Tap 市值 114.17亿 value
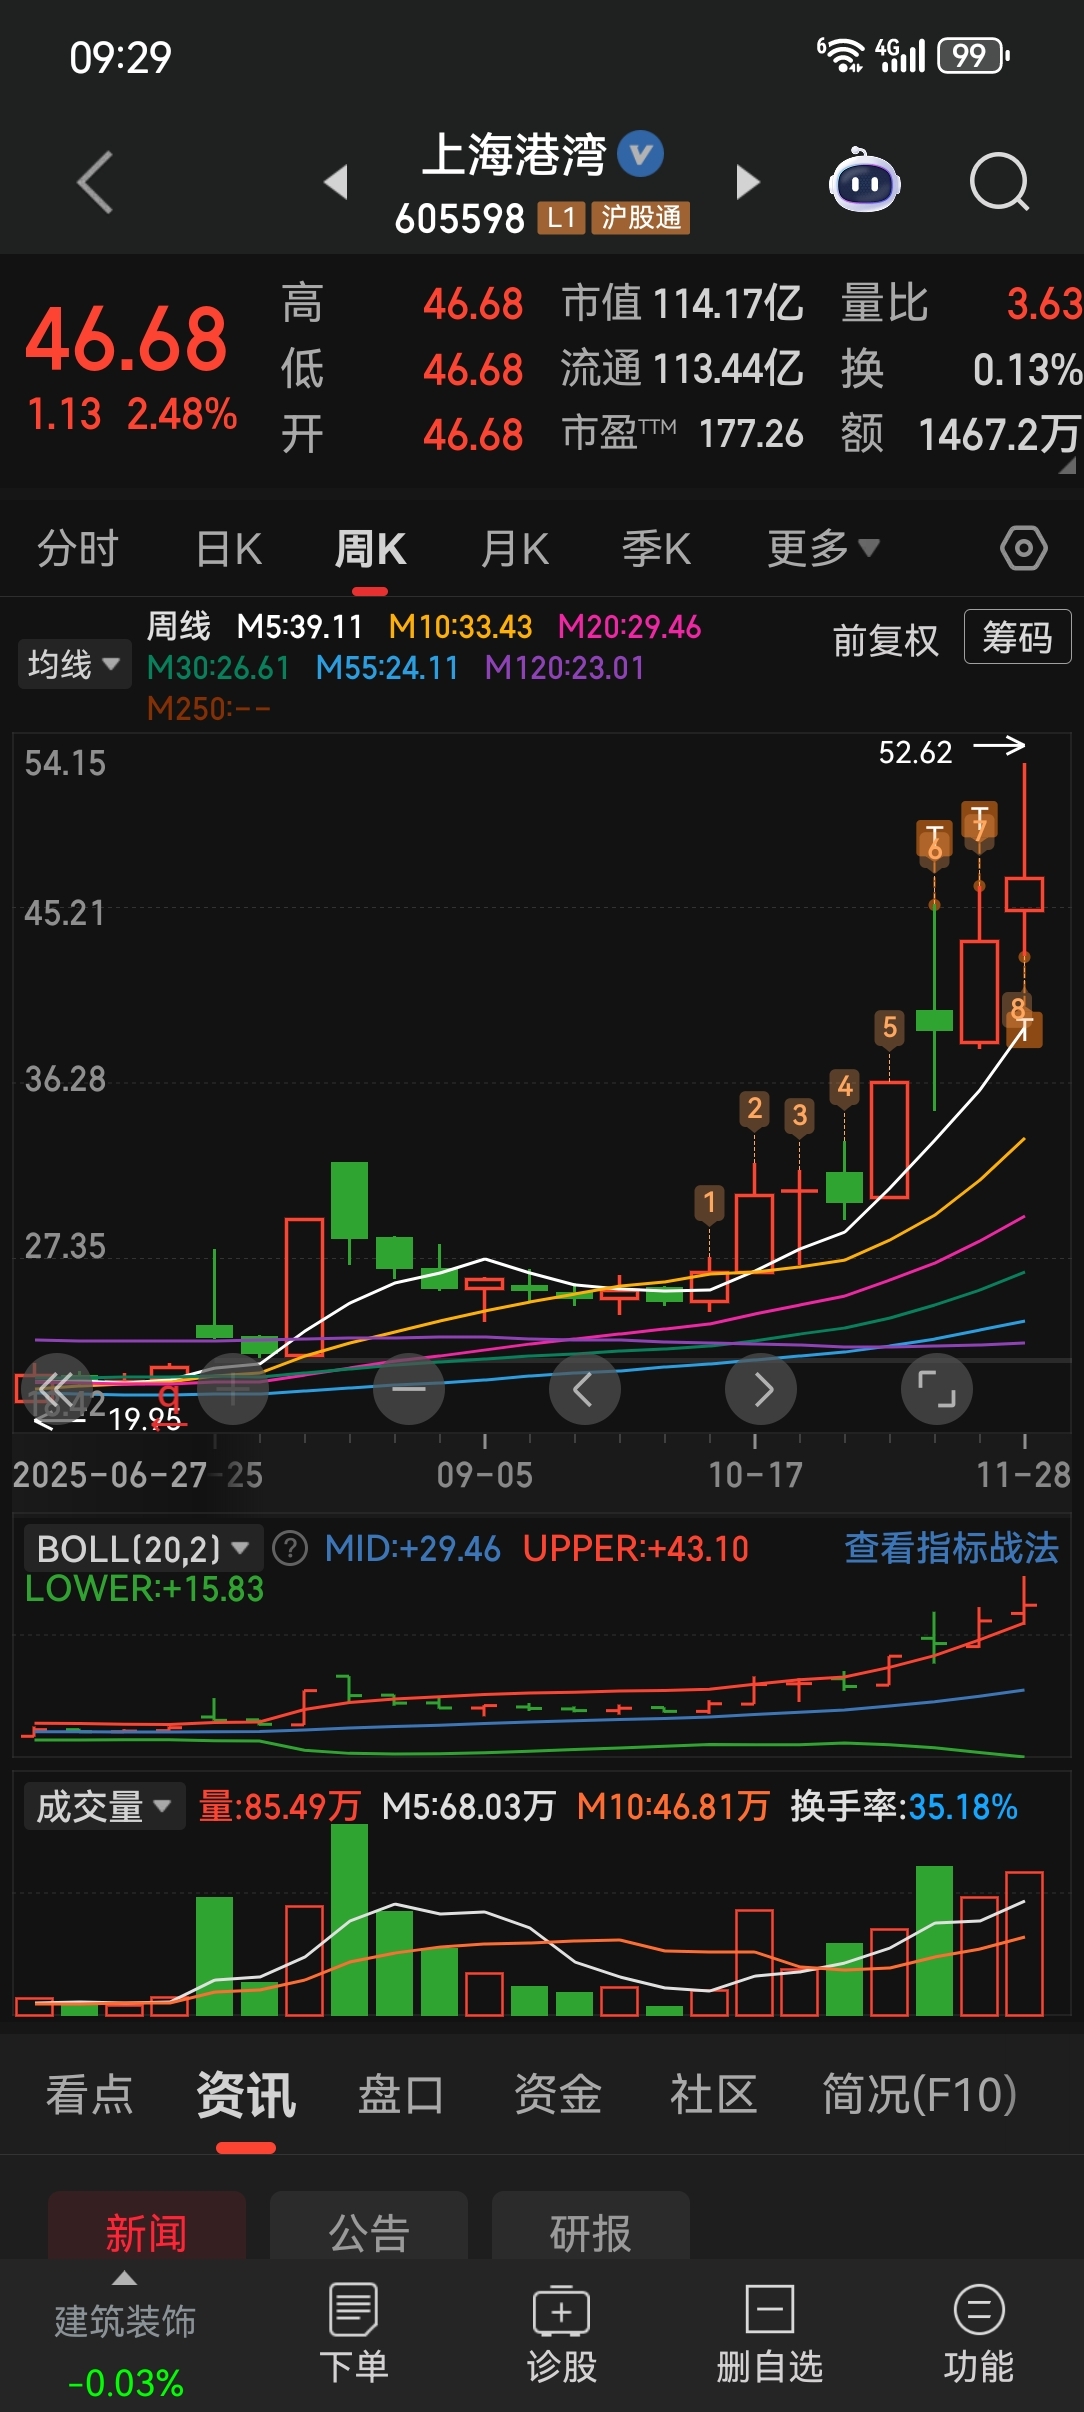This screenshot has height=2412, width=1084. pos(727,303)
